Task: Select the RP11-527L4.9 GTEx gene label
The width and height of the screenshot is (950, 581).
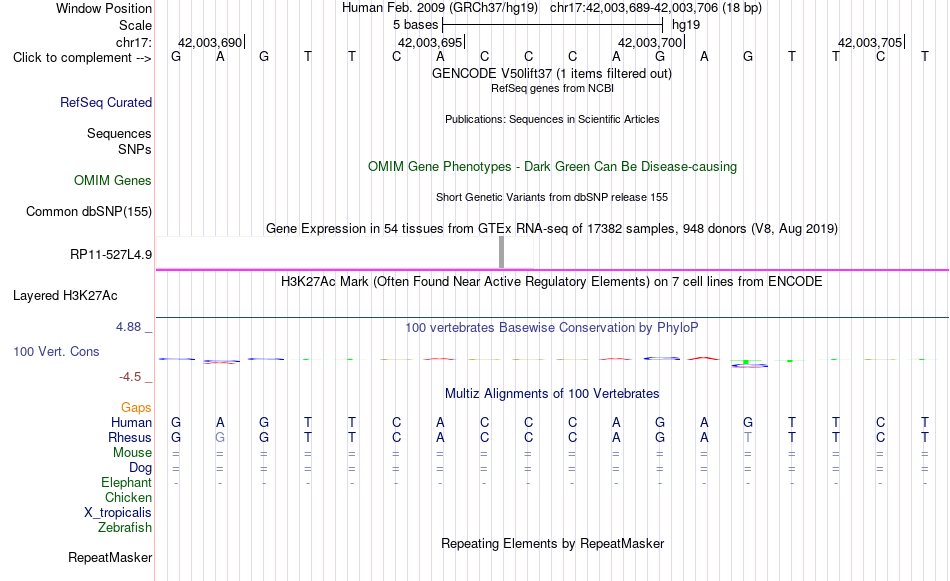Action: pos(111,254)
